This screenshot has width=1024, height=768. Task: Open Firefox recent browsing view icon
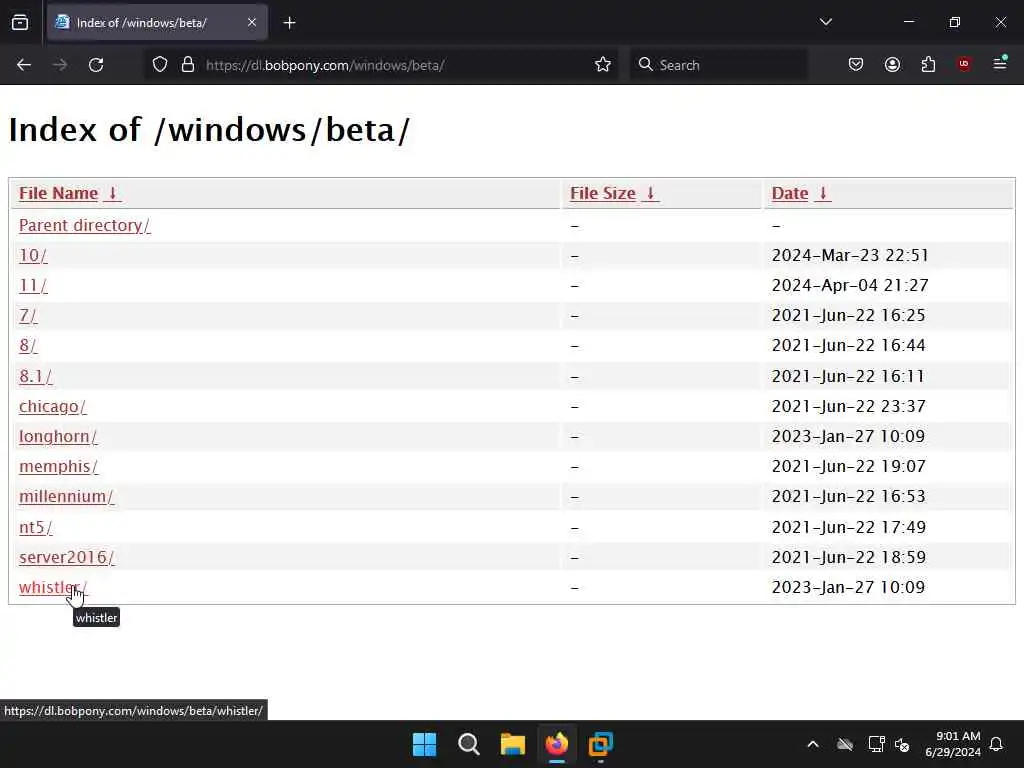[20, 23]
